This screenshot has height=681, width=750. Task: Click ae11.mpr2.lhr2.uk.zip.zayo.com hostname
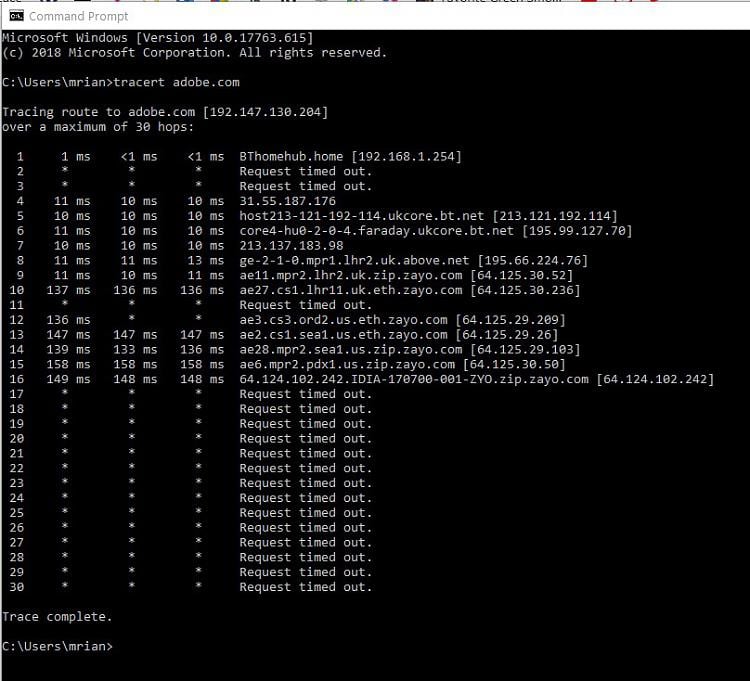(x=351, y=275)
